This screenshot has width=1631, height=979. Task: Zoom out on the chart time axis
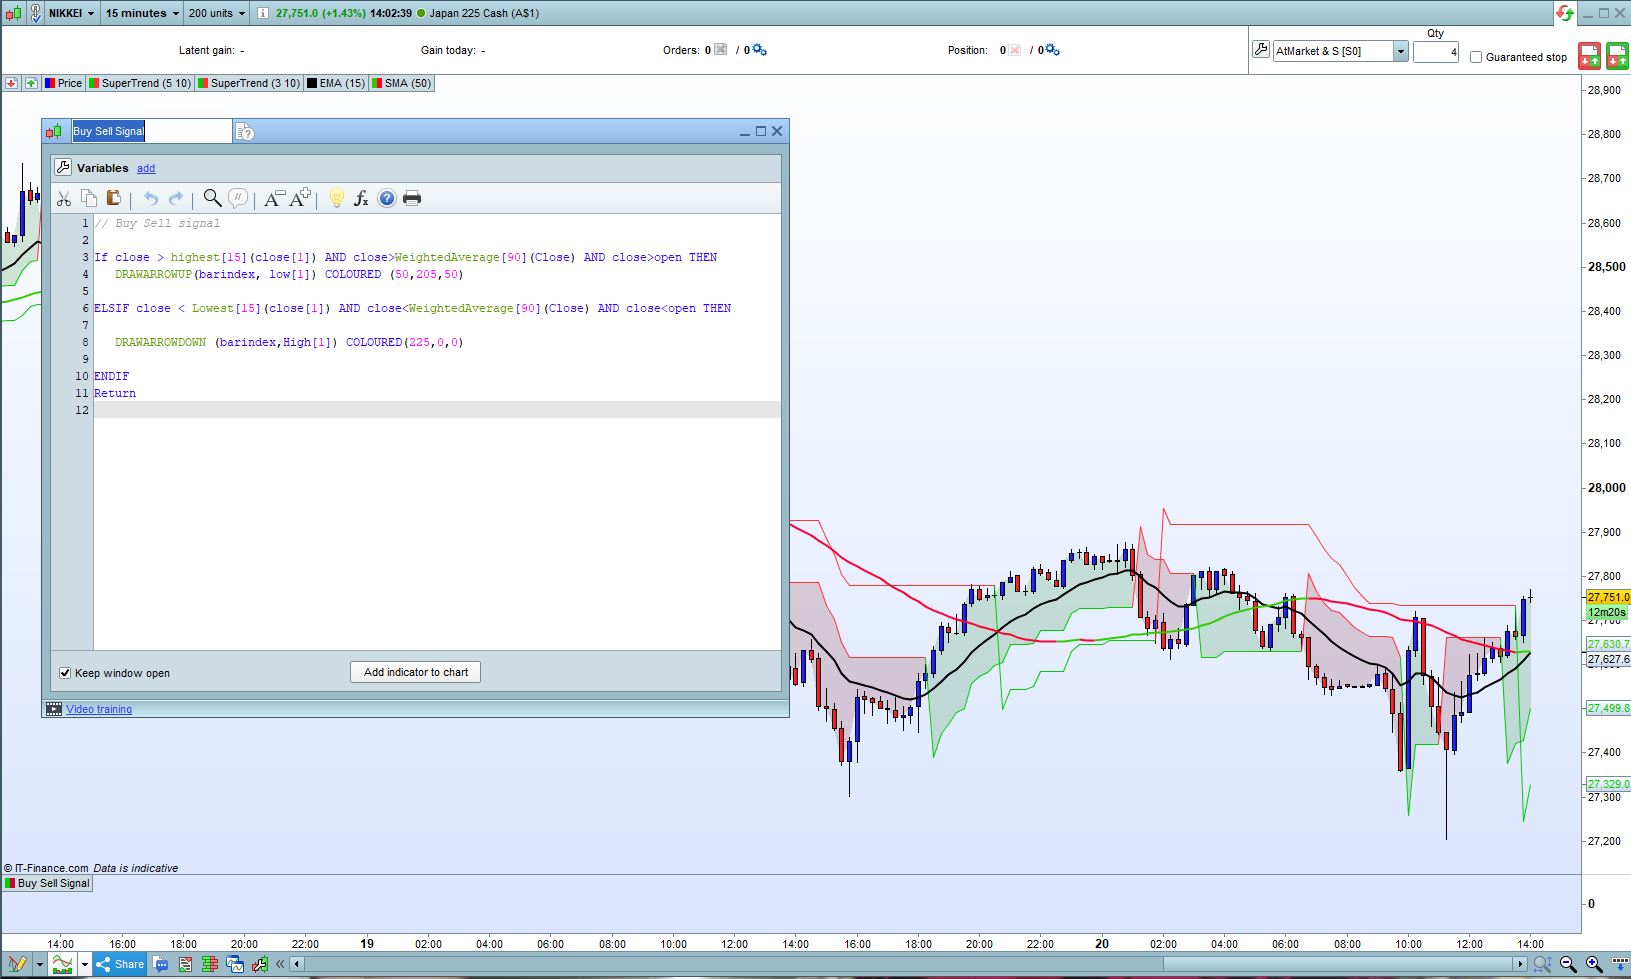1568,964
